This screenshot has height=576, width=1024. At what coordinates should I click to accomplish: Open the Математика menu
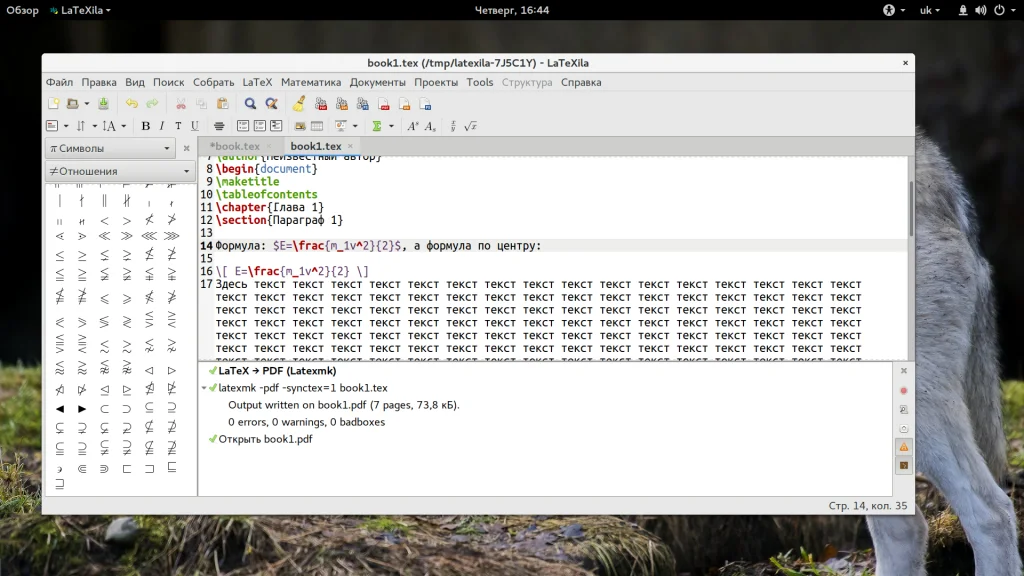click(x=310, y=82)
